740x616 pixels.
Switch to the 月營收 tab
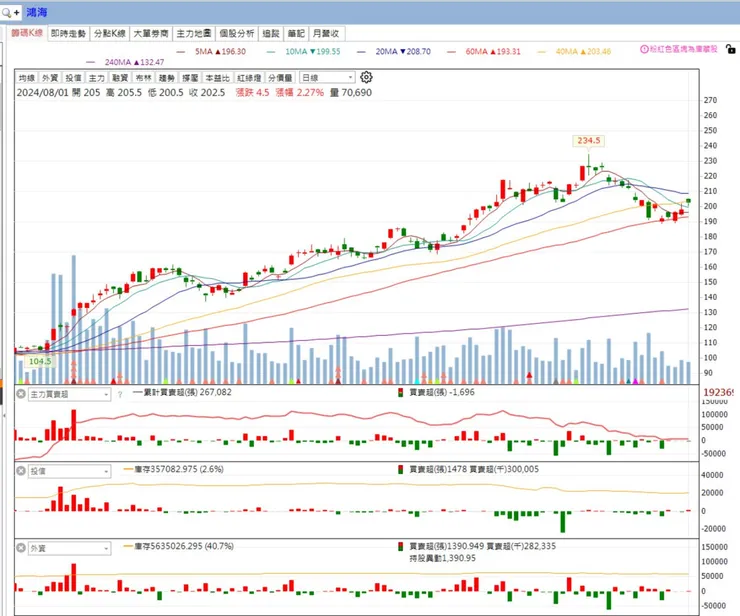[326, 34]
